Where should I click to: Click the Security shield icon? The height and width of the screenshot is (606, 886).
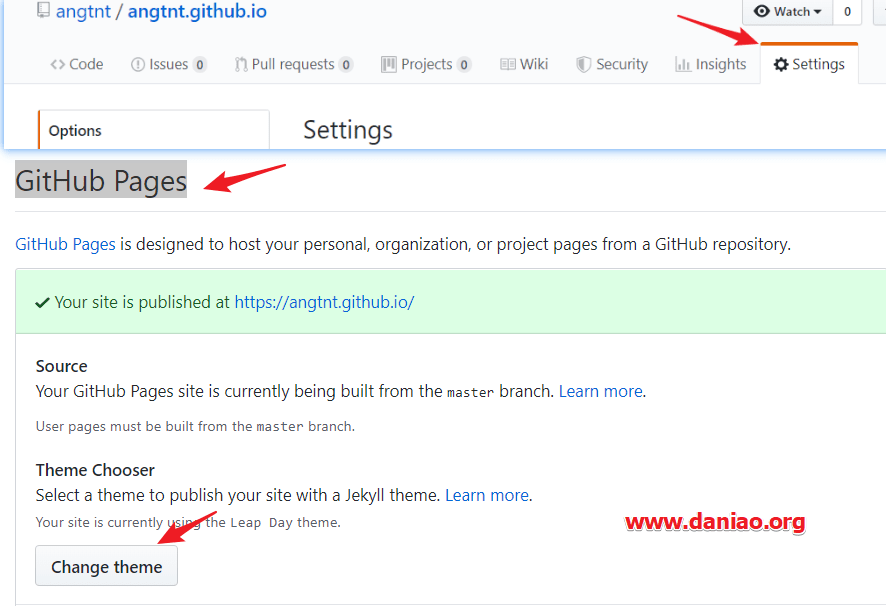(x=583, y=64)
